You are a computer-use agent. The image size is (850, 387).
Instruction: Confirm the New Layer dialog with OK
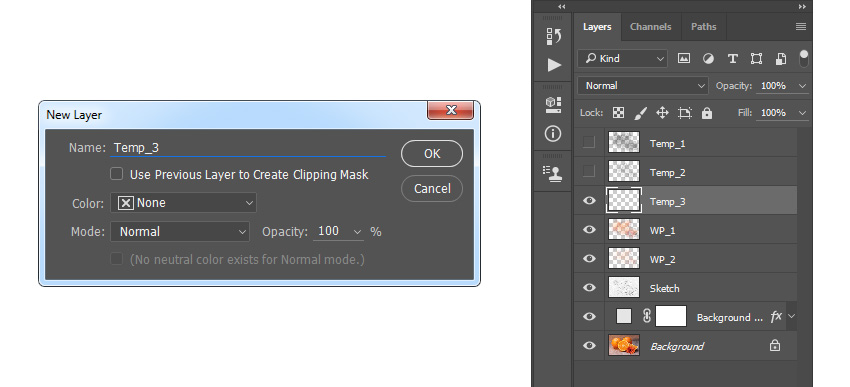click(x=432, y=154)
